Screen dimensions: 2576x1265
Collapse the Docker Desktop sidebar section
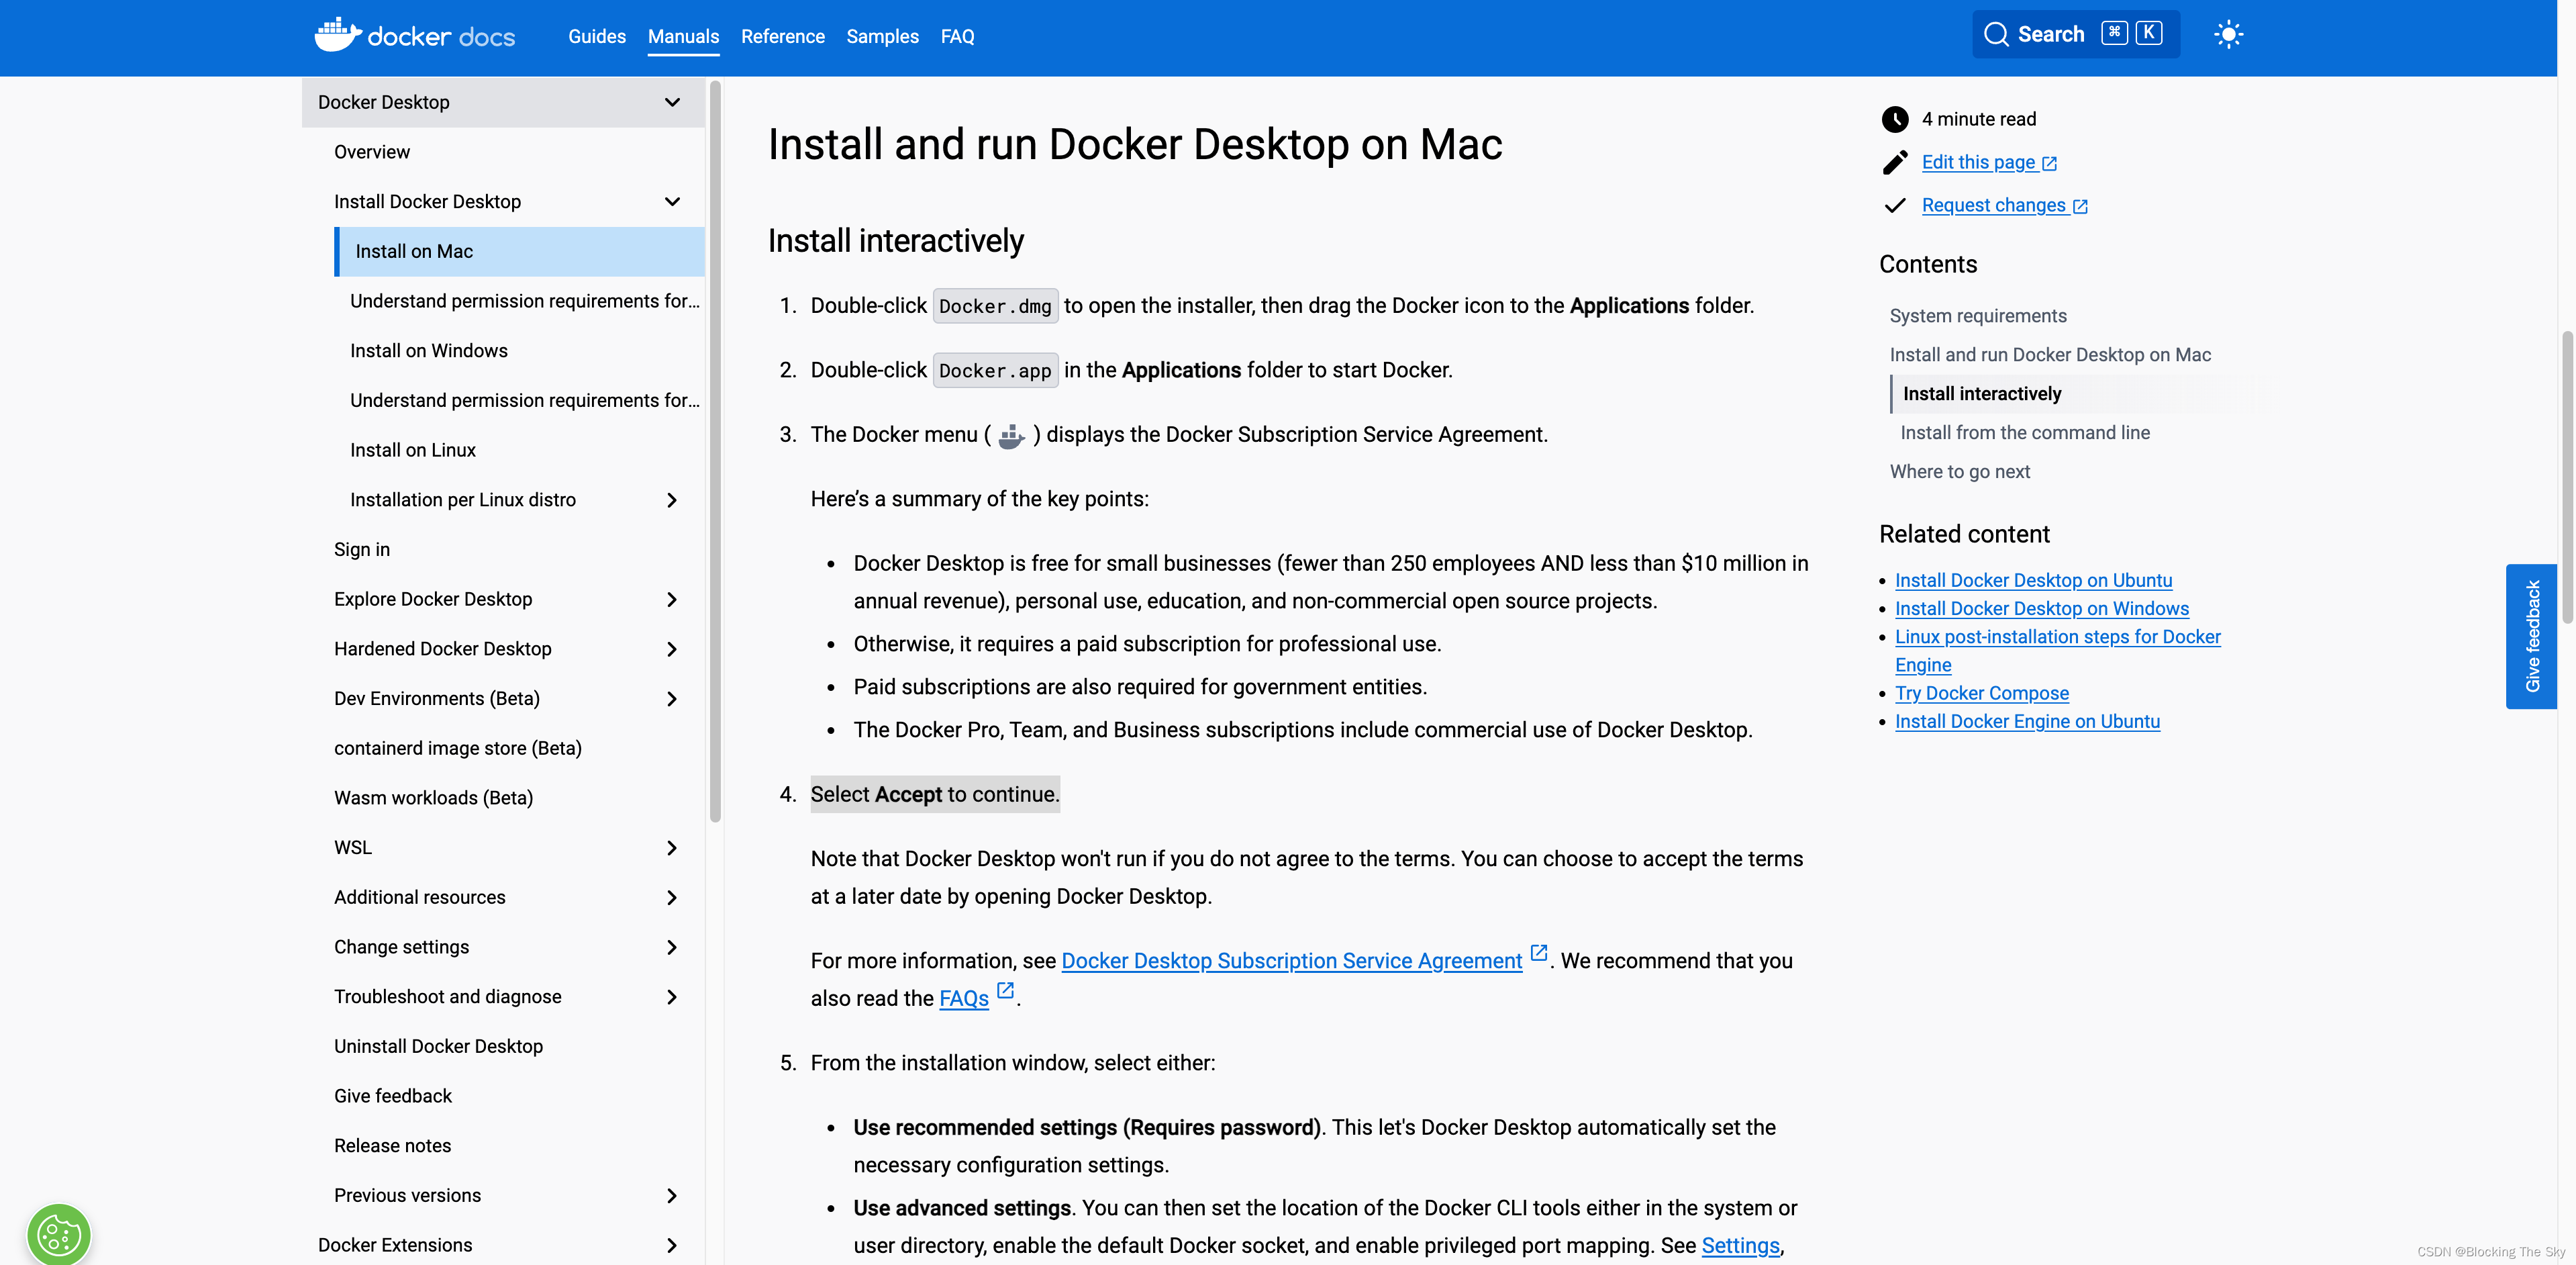[x=672, y=102]
